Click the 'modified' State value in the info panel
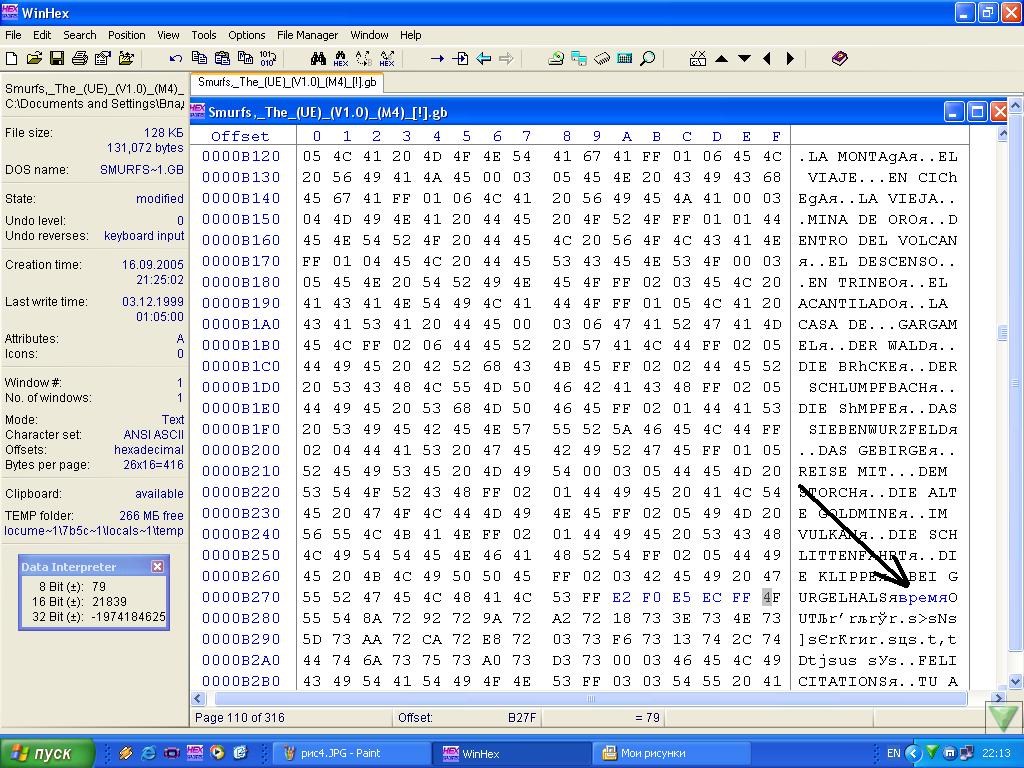Screen dimensions: 1024x768 coord(160,199)
